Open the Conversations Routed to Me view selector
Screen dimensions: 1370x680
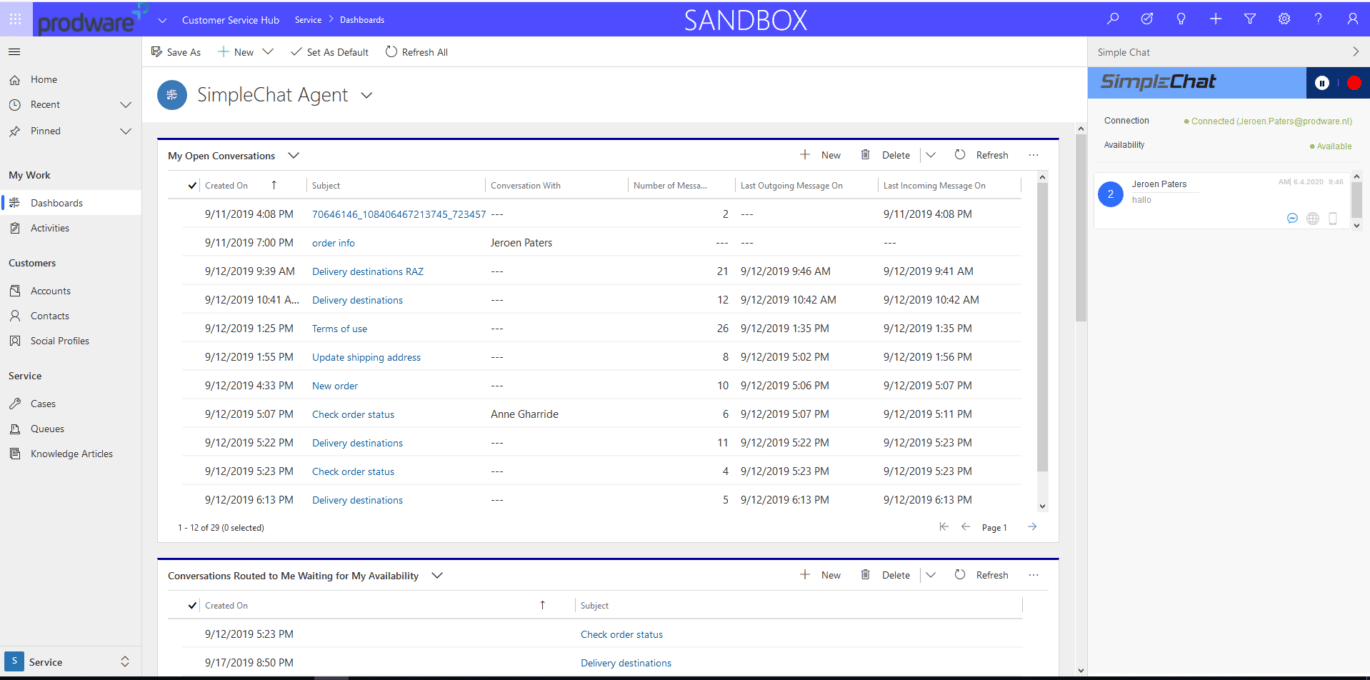pyautogui.click(x=437, y=575)
